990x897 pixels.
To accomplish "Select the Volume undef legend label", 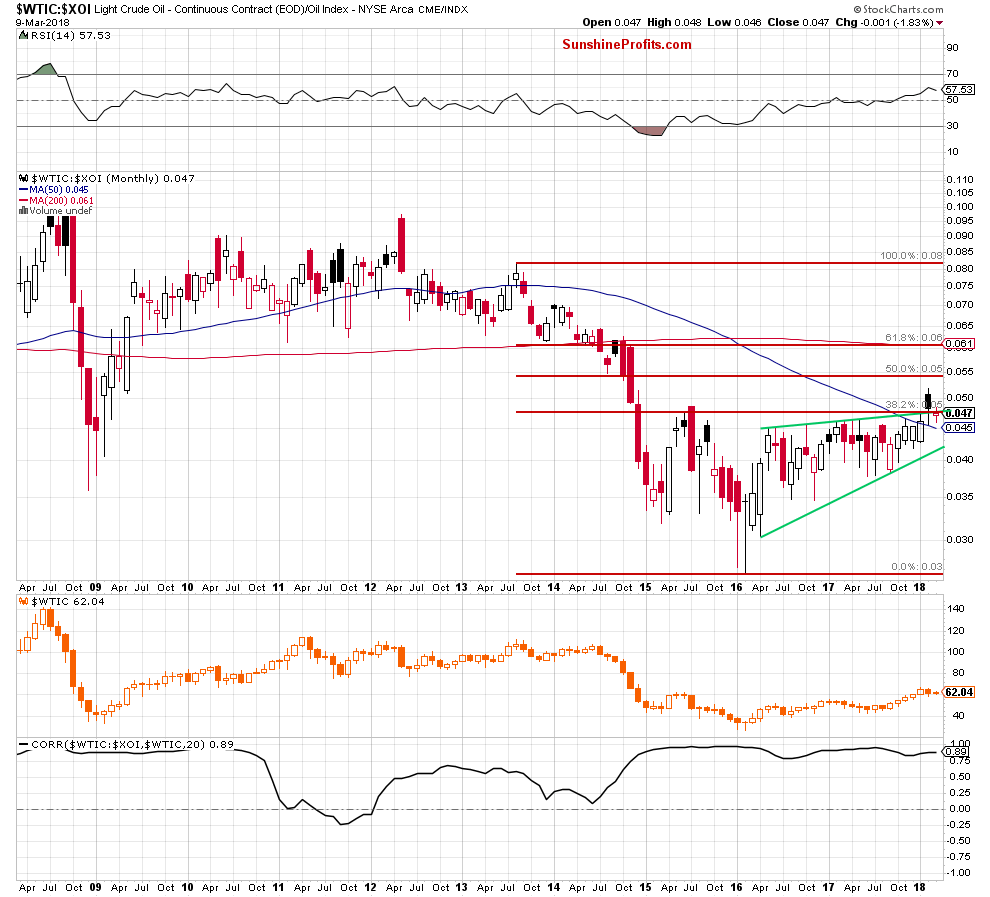I will [x=61, y=211].
